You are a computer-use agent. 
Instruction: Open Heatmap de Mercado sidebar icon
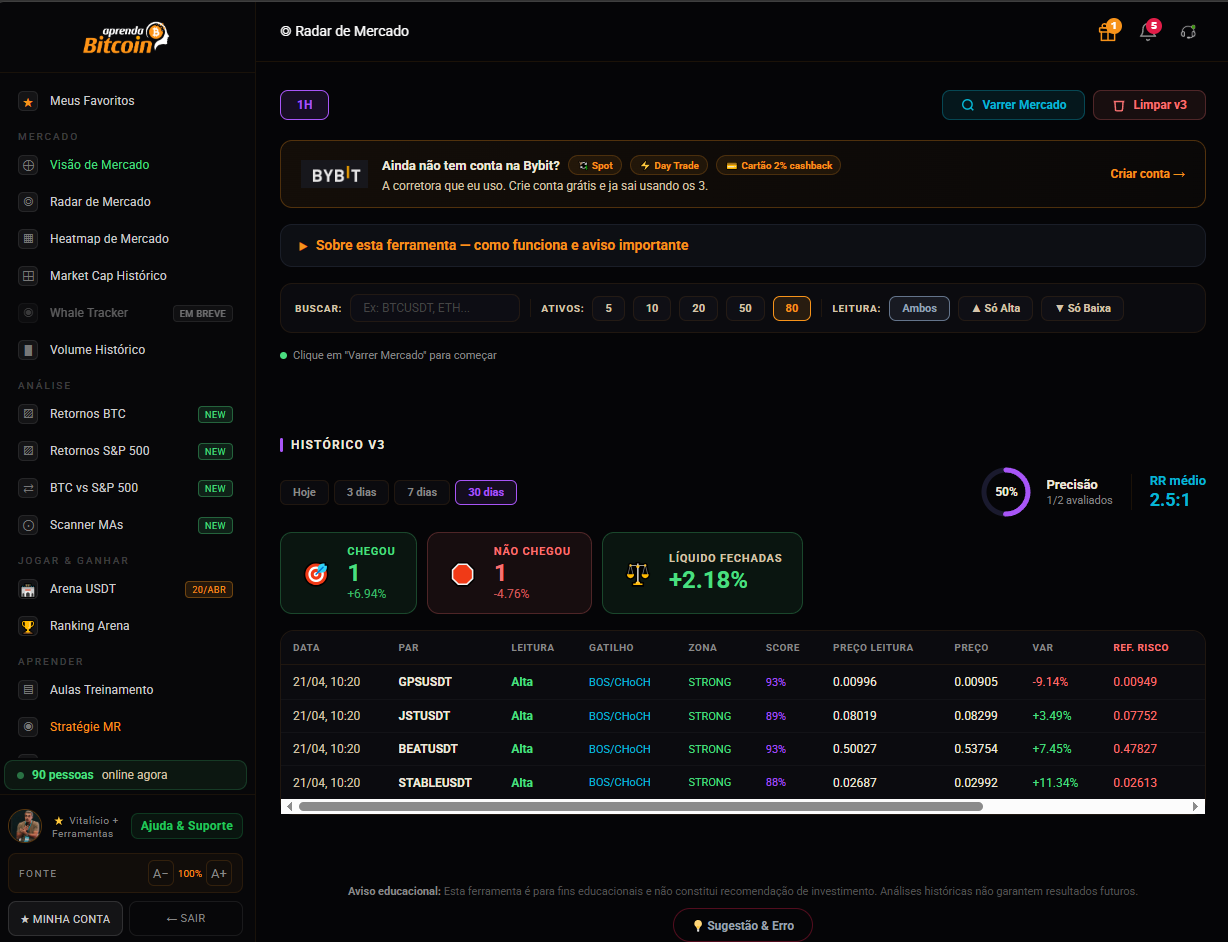coord(29,239)
